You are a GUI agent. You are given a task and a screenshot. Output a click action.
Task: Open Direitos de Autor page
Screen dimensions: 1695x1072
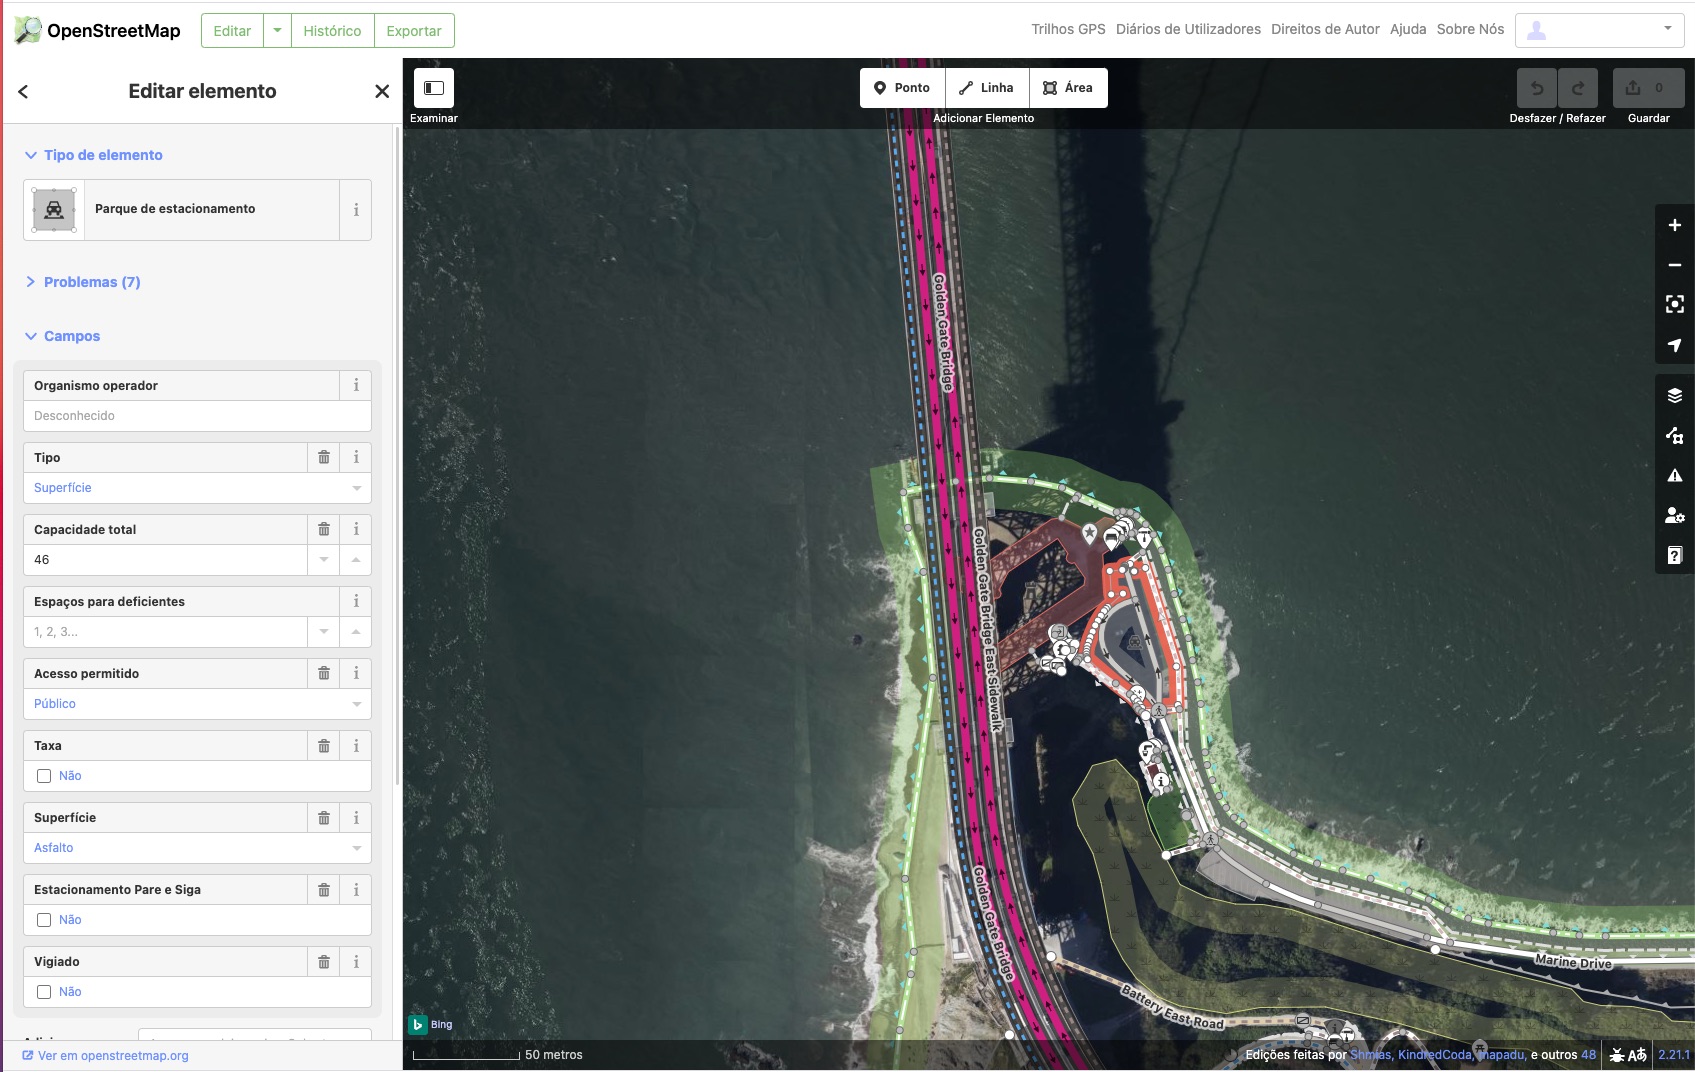(x=1325, y=29)
